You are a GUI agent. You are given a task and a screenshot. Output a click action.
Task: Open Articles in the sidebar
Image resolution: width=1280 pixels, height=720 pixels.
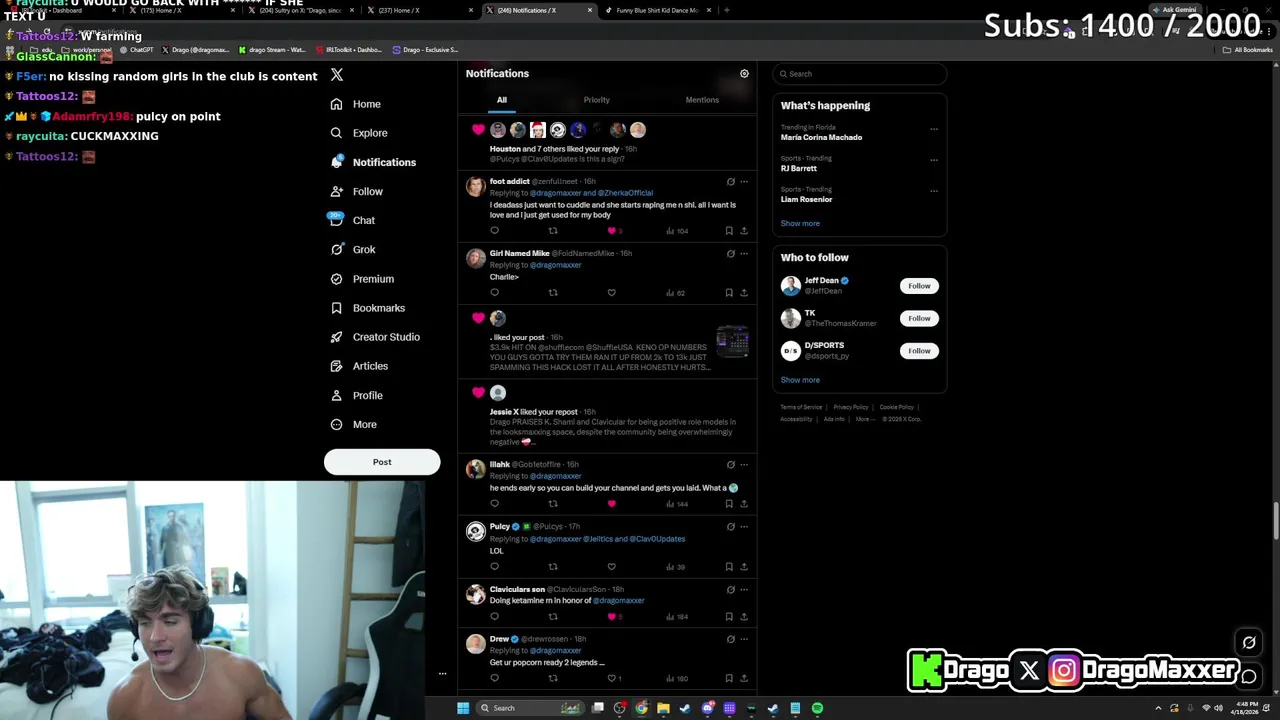coord(359,366)
